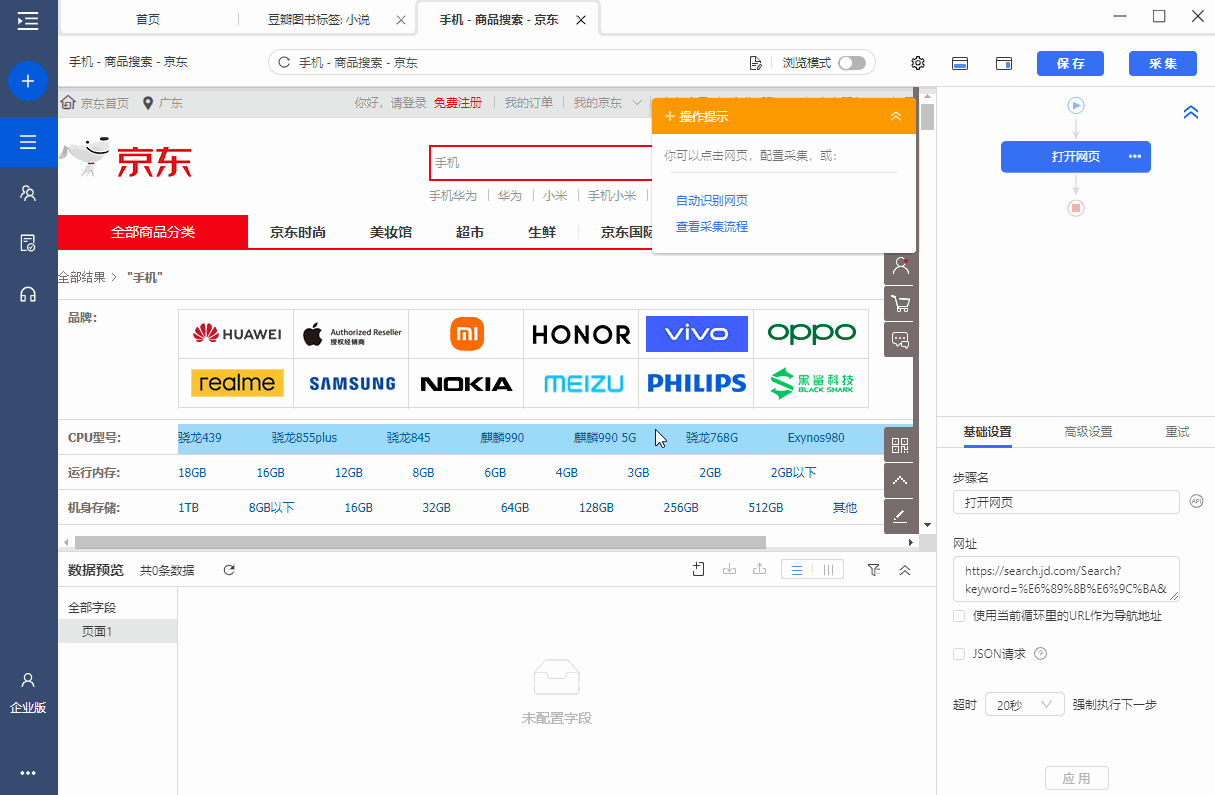Collapse the workflow panel with the blue double chevron
The width and height of the screenshot is (1215, 795).
pyautogui.click(x=1190, y=113)
